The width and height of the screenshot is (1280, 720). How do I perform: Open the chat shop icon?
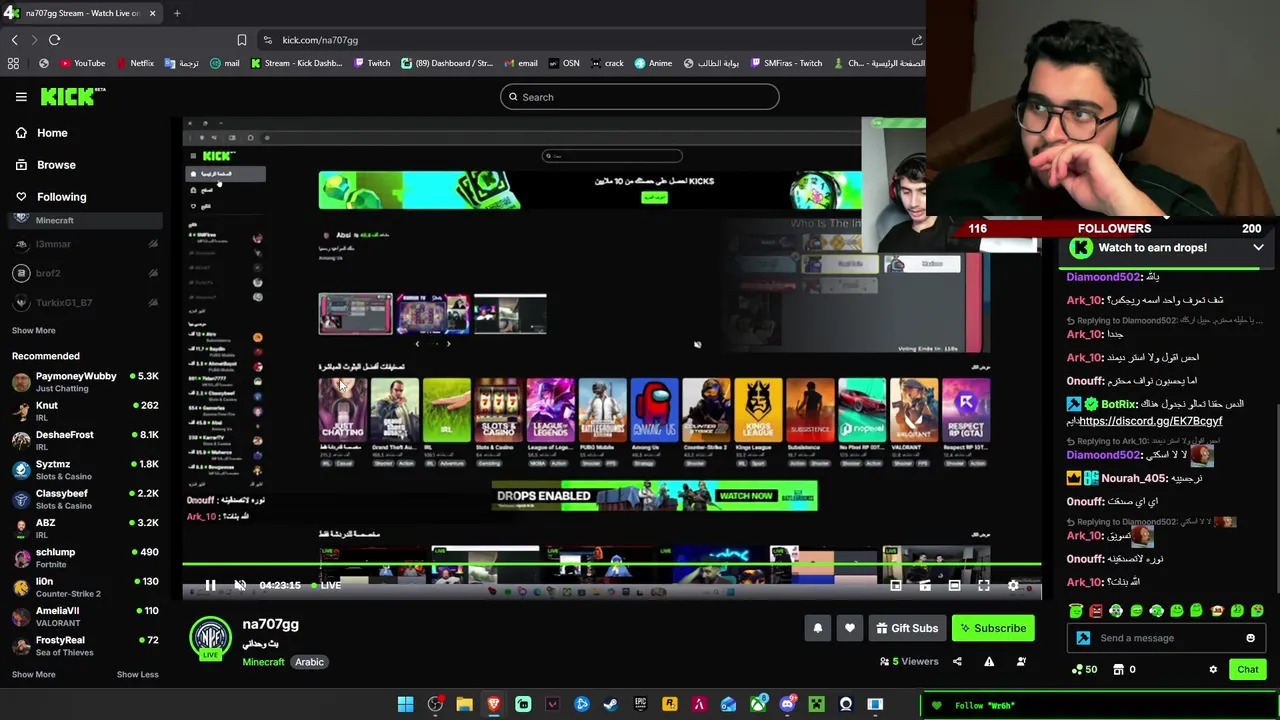coord(1119,669)
